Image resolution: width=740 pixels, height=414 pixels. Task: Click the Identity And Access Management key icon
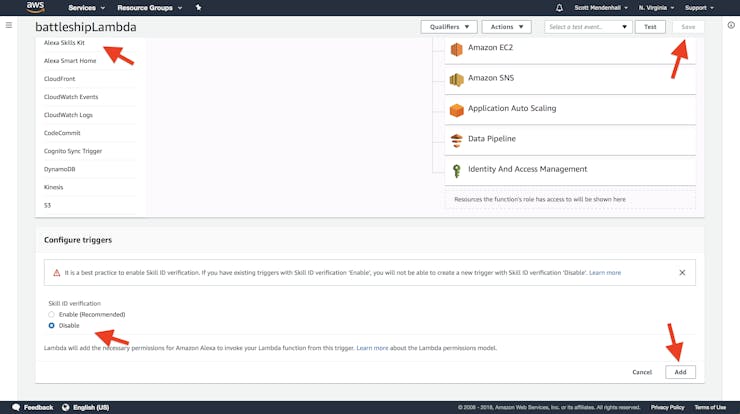pos(456,171)
